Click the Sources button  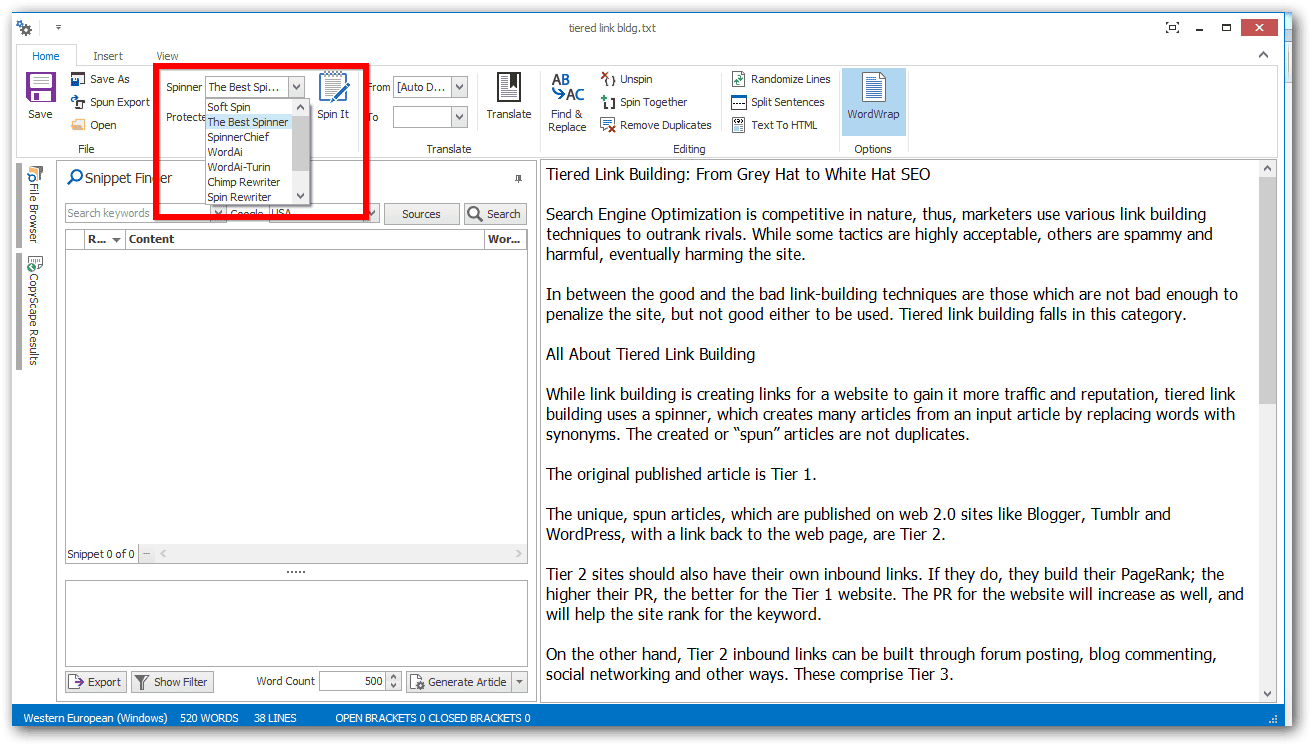[x=421, y=214]
